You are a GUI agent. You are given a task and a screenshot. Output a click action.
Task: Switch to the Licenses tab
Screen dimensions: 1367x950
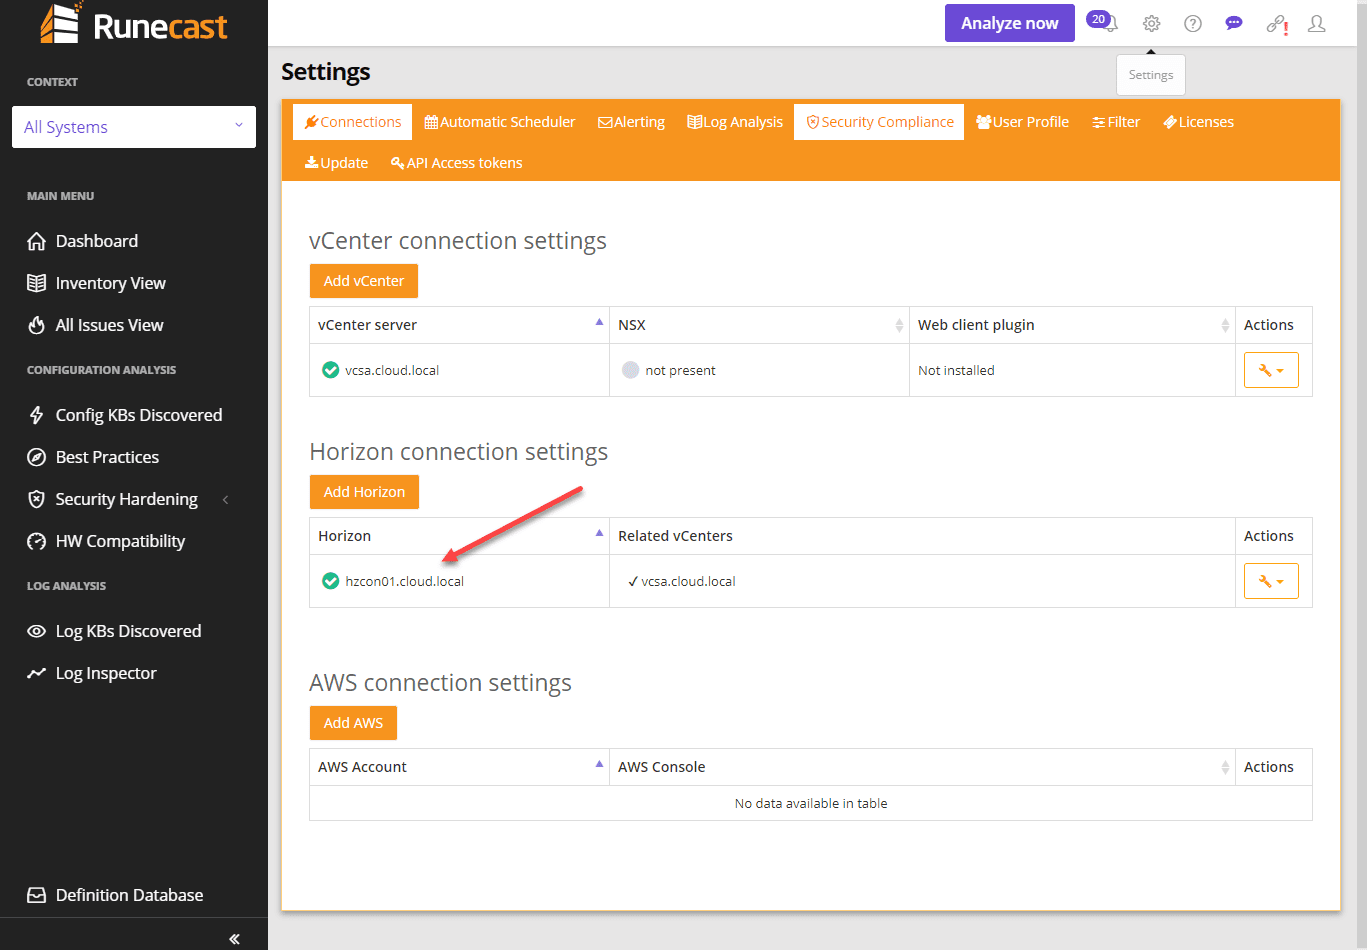click(1198, 122)
